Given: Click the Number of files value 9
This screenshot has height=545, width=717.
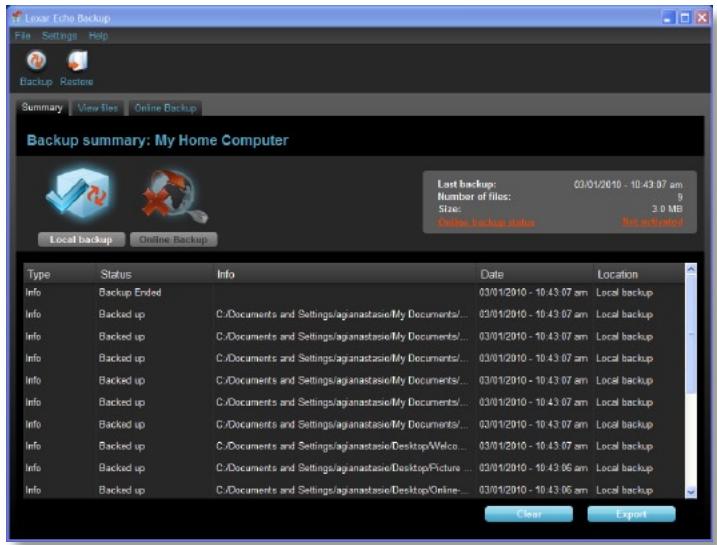Looking at the screenshot, I should point(680,197).
